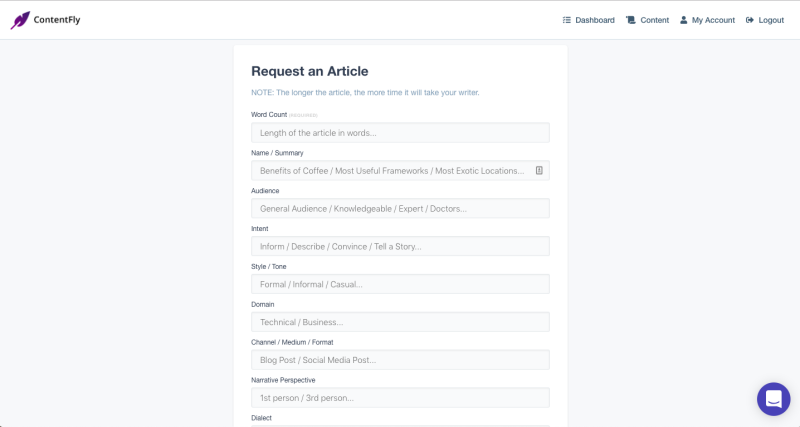The height and width of the screenshot is (427, 800).
Task: Click into the Domain input field
Action: coord(400,322)
